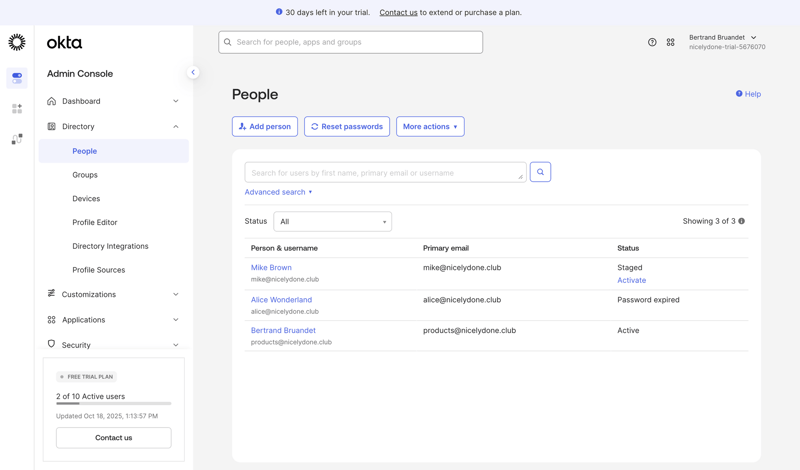The width and height of the screenshot is (800, 470).
Task: Click the info icon next to Showing 3 of 3
Action: click(741, 221)
